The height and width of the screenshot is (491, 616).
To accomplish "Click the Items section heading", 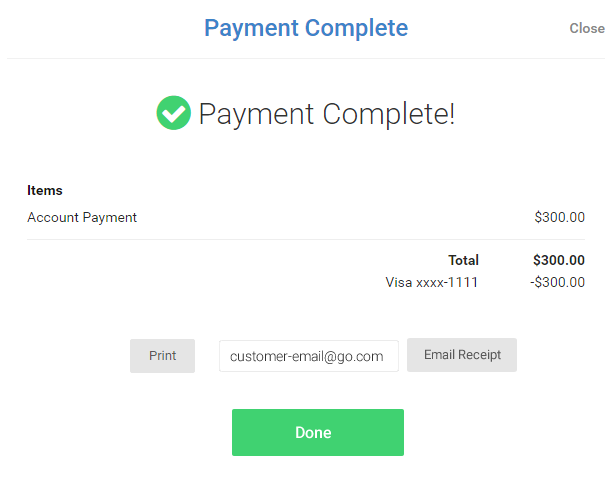I will [45, 191].
